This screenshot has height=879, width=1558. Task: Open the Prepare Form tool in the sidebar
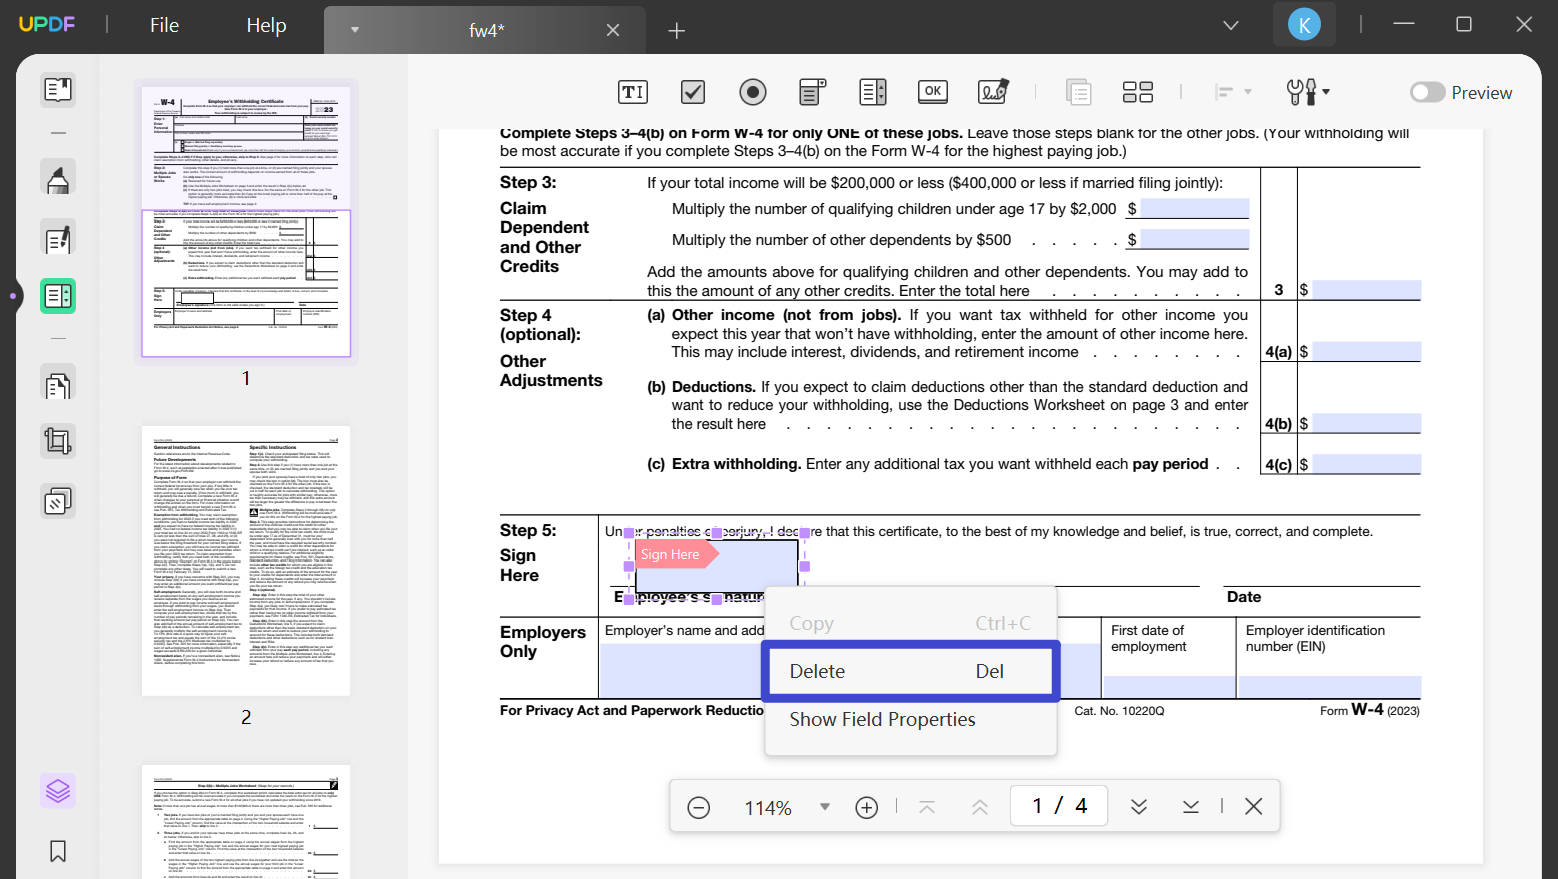(57, 296)
